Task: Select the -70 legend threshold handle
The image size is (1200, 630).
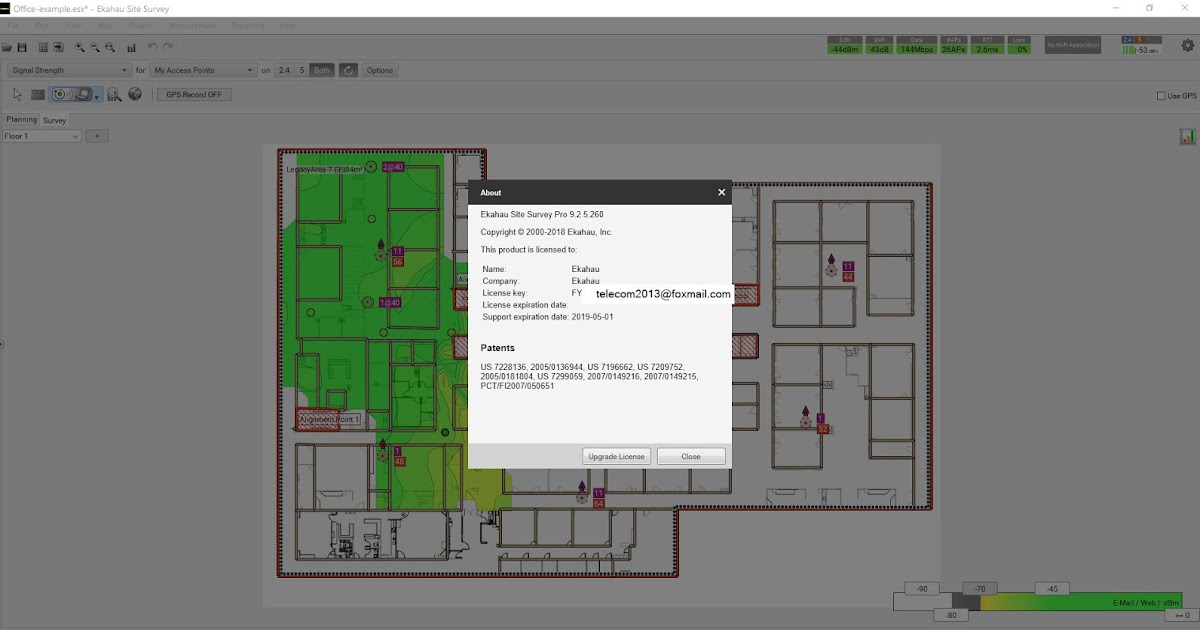Action: (981, 588)
